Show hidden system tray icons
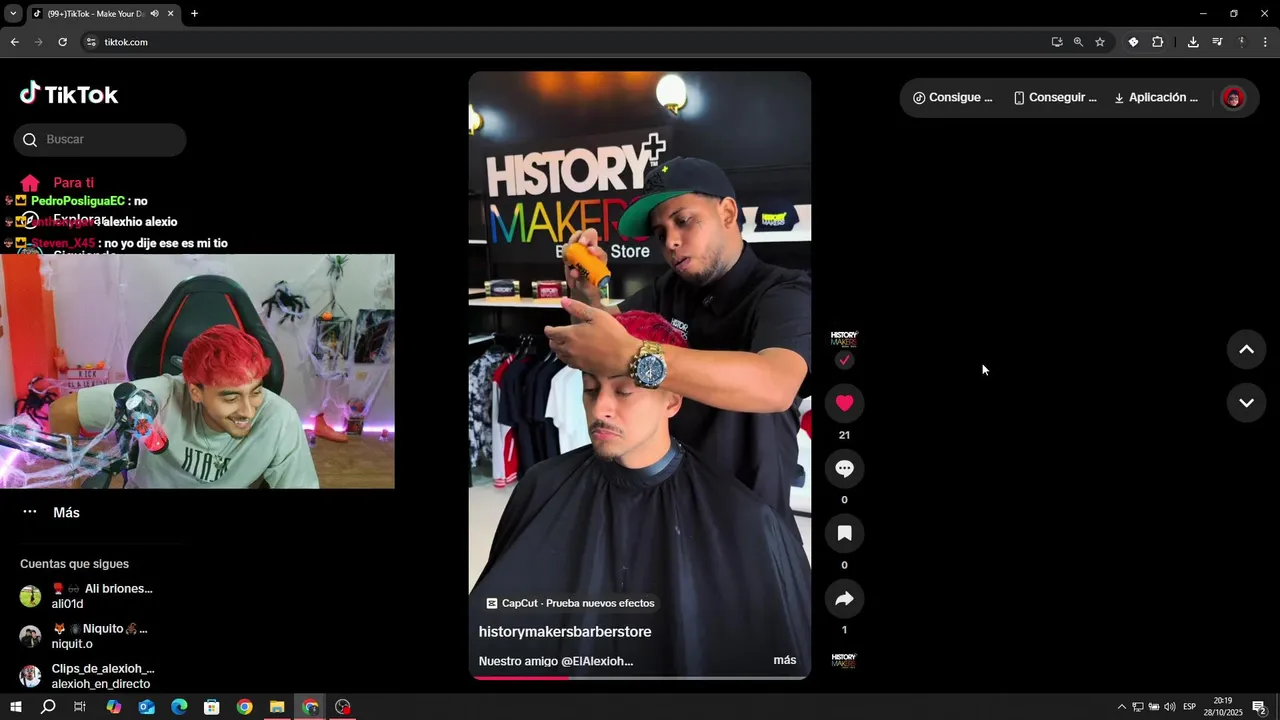1280x720 pixels. (1121, 707)
